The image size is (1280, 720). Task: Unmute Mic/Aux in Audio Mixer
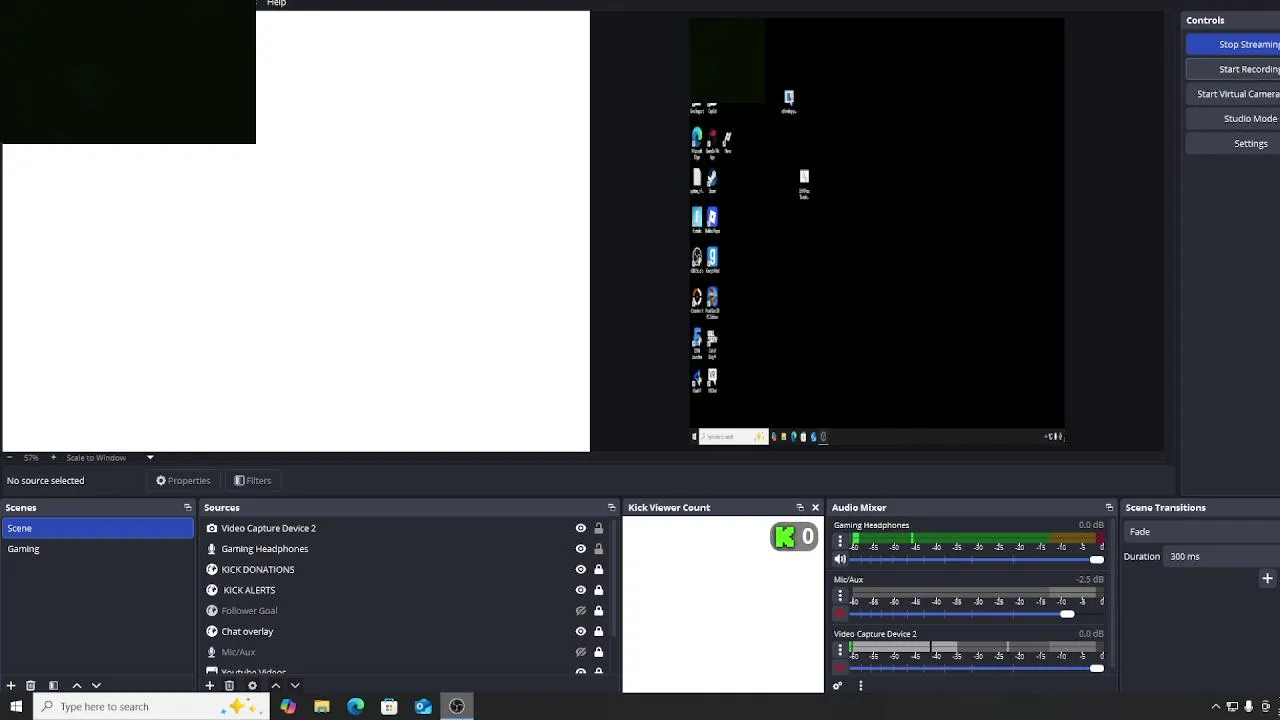(x=840, y=614)
